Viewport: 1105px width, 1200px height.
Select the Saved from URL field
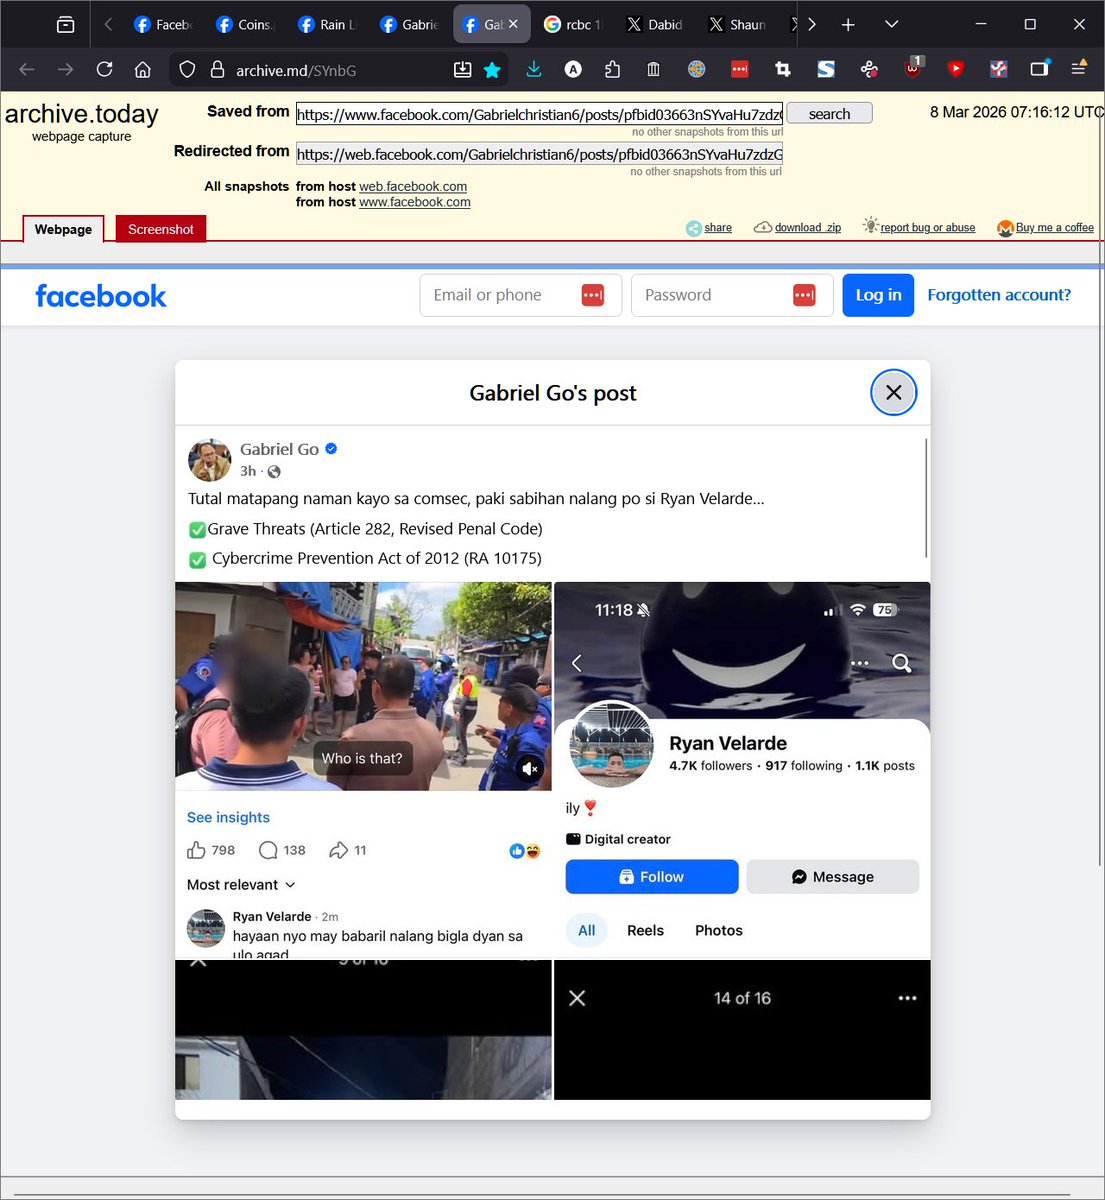[539, 114]
